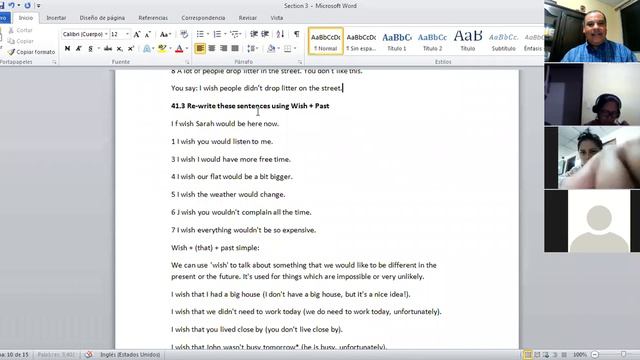Customize the quick access toolbar dropdown
The image size is (640, 360).
(x=38, y=6)
